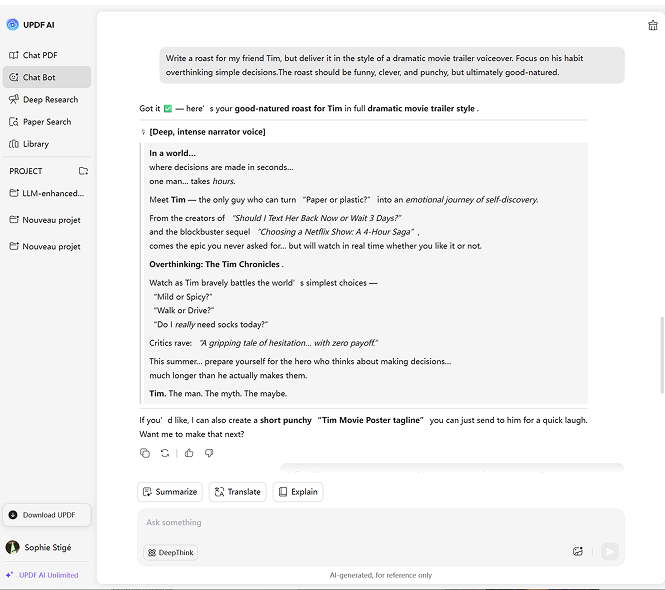Open the Library section
This screenshot has height=590, width=665.
[x=35, y=144]
